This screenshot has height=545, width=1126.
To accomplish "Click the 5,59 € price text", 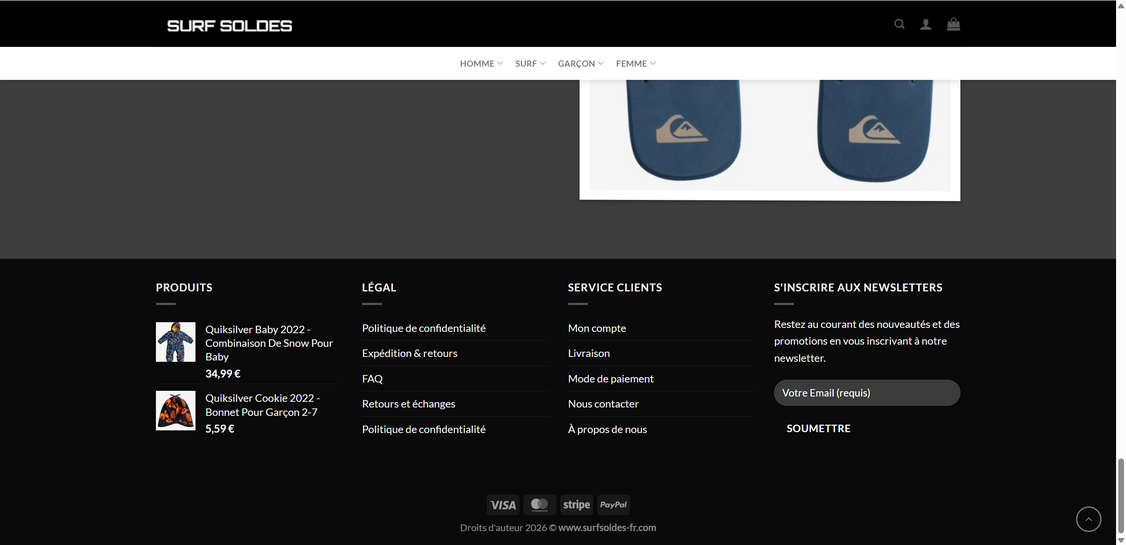I will pos(220,429).
